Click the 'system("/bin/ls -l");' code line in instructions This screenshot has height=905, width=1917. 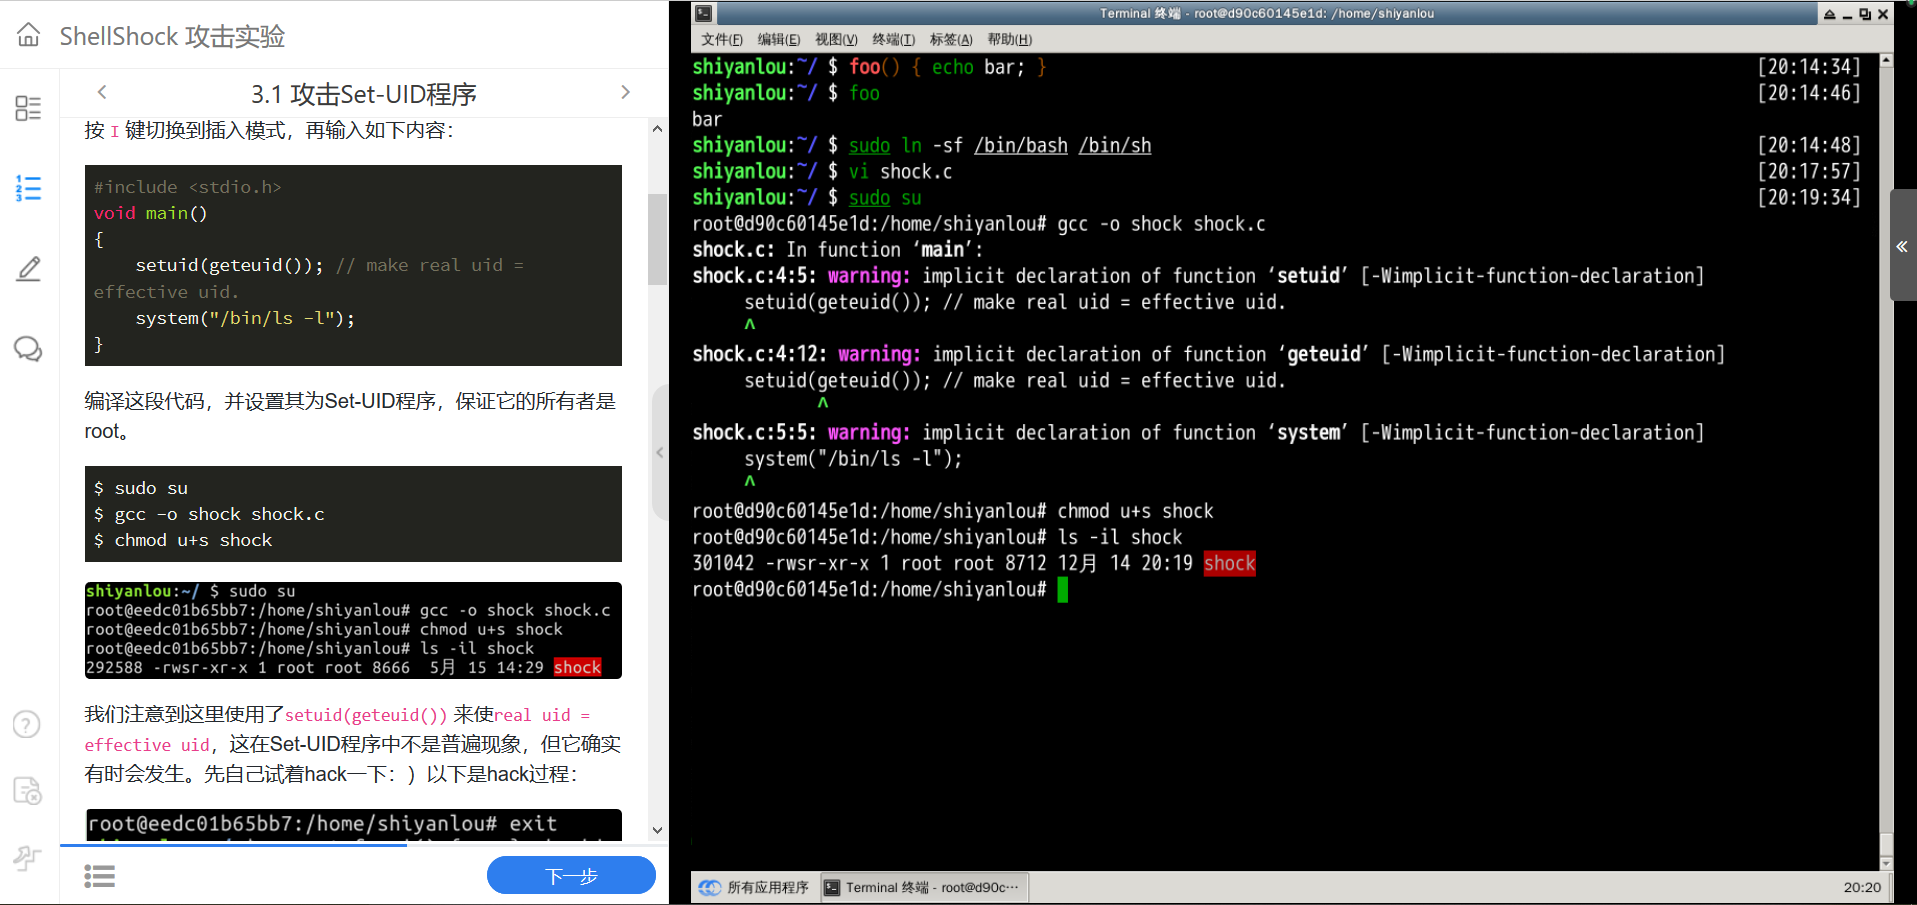[x=245, y=318]
